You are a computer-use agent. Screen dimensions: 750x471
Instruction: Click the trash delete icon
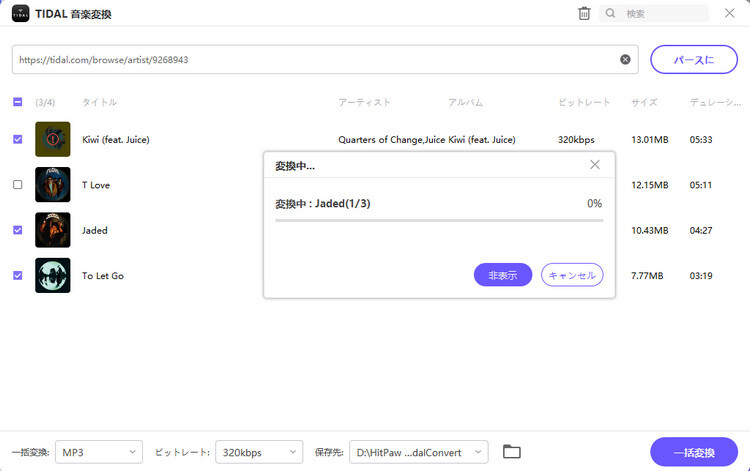584,13
